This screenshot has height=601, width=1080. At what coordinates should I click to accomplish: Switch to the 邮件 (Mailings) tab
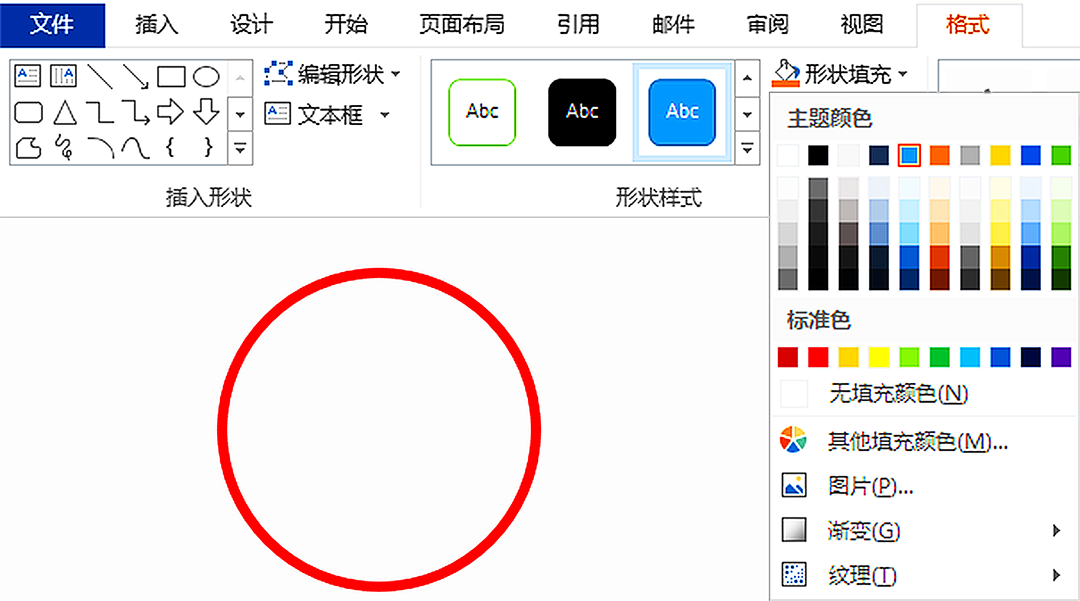pos(673,25)
